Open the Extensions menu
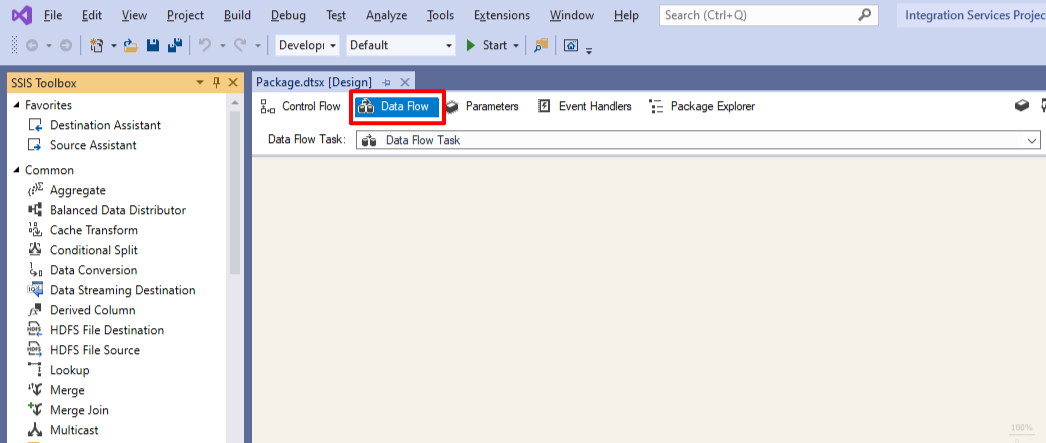Image resolution: width=1046 pixels, height=443 pixels. [502, 15]
